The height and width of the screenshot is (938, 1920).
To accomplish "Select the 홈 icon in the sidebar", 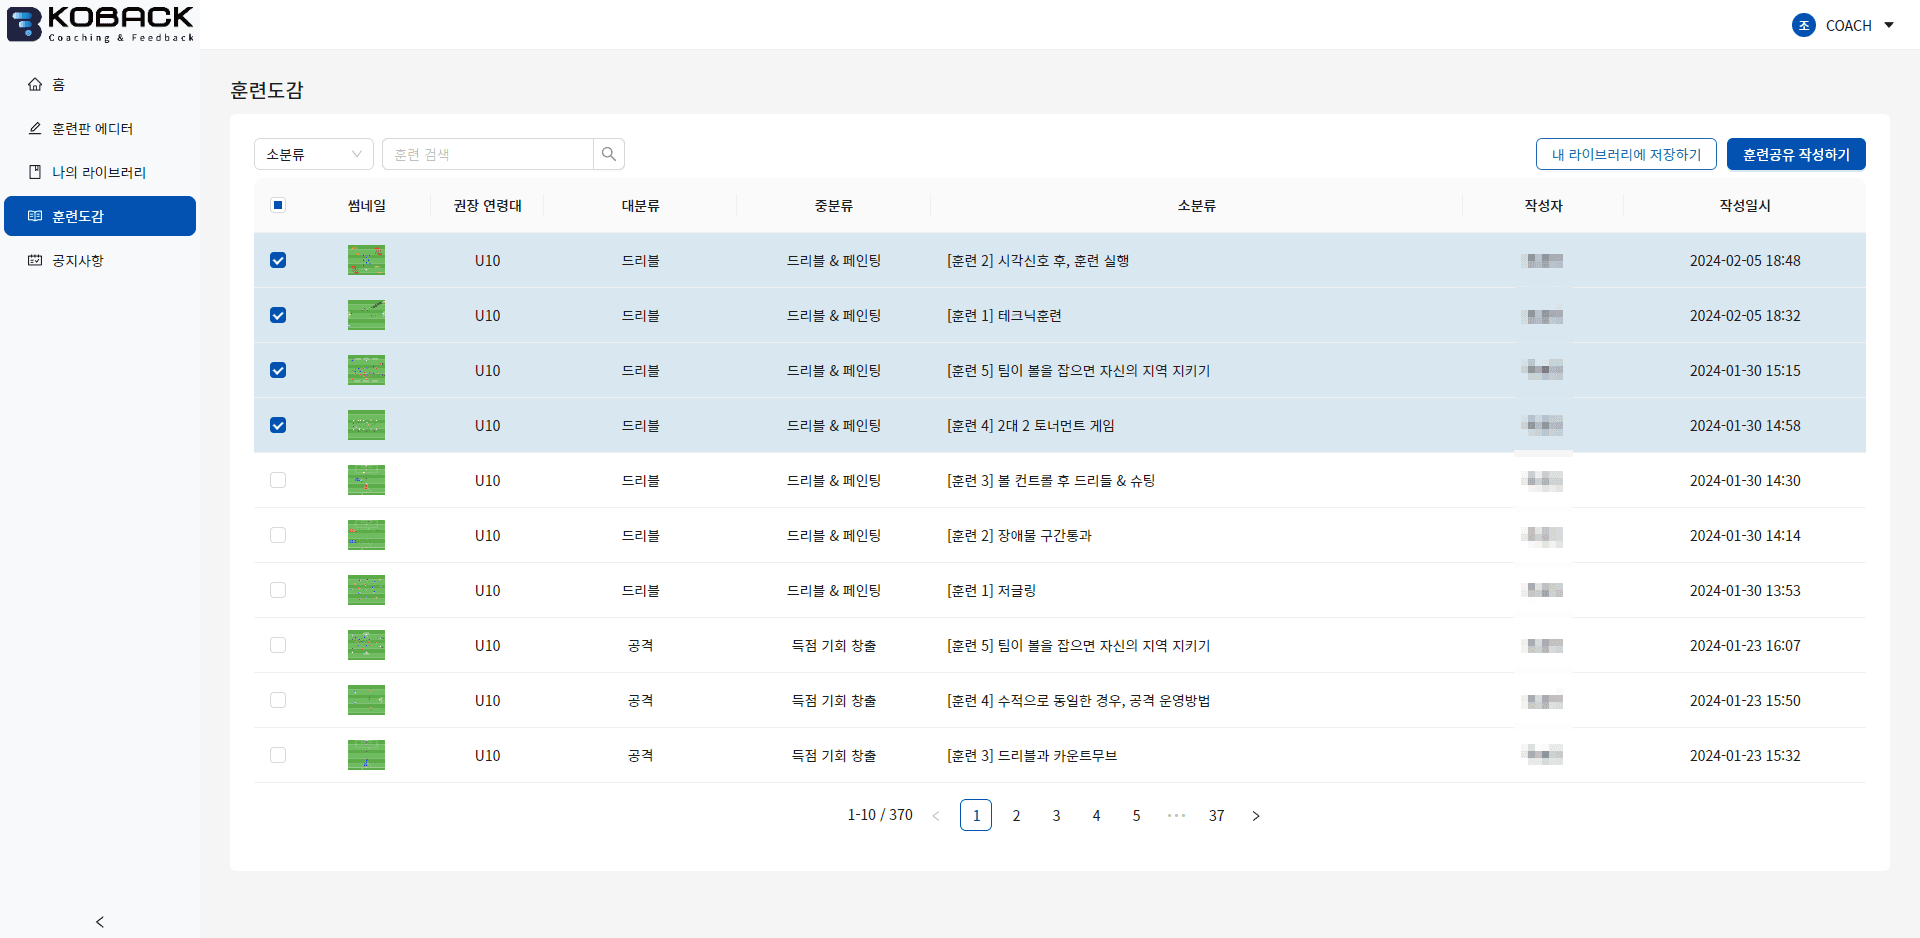I will point(35,84).
